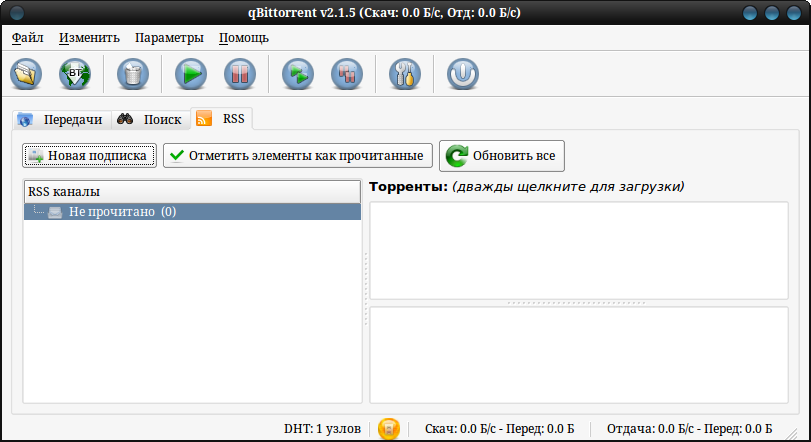Viewport: 811px width, 442px height.
Task: Click the lower article description panel
Action: [x=579, y=355]
